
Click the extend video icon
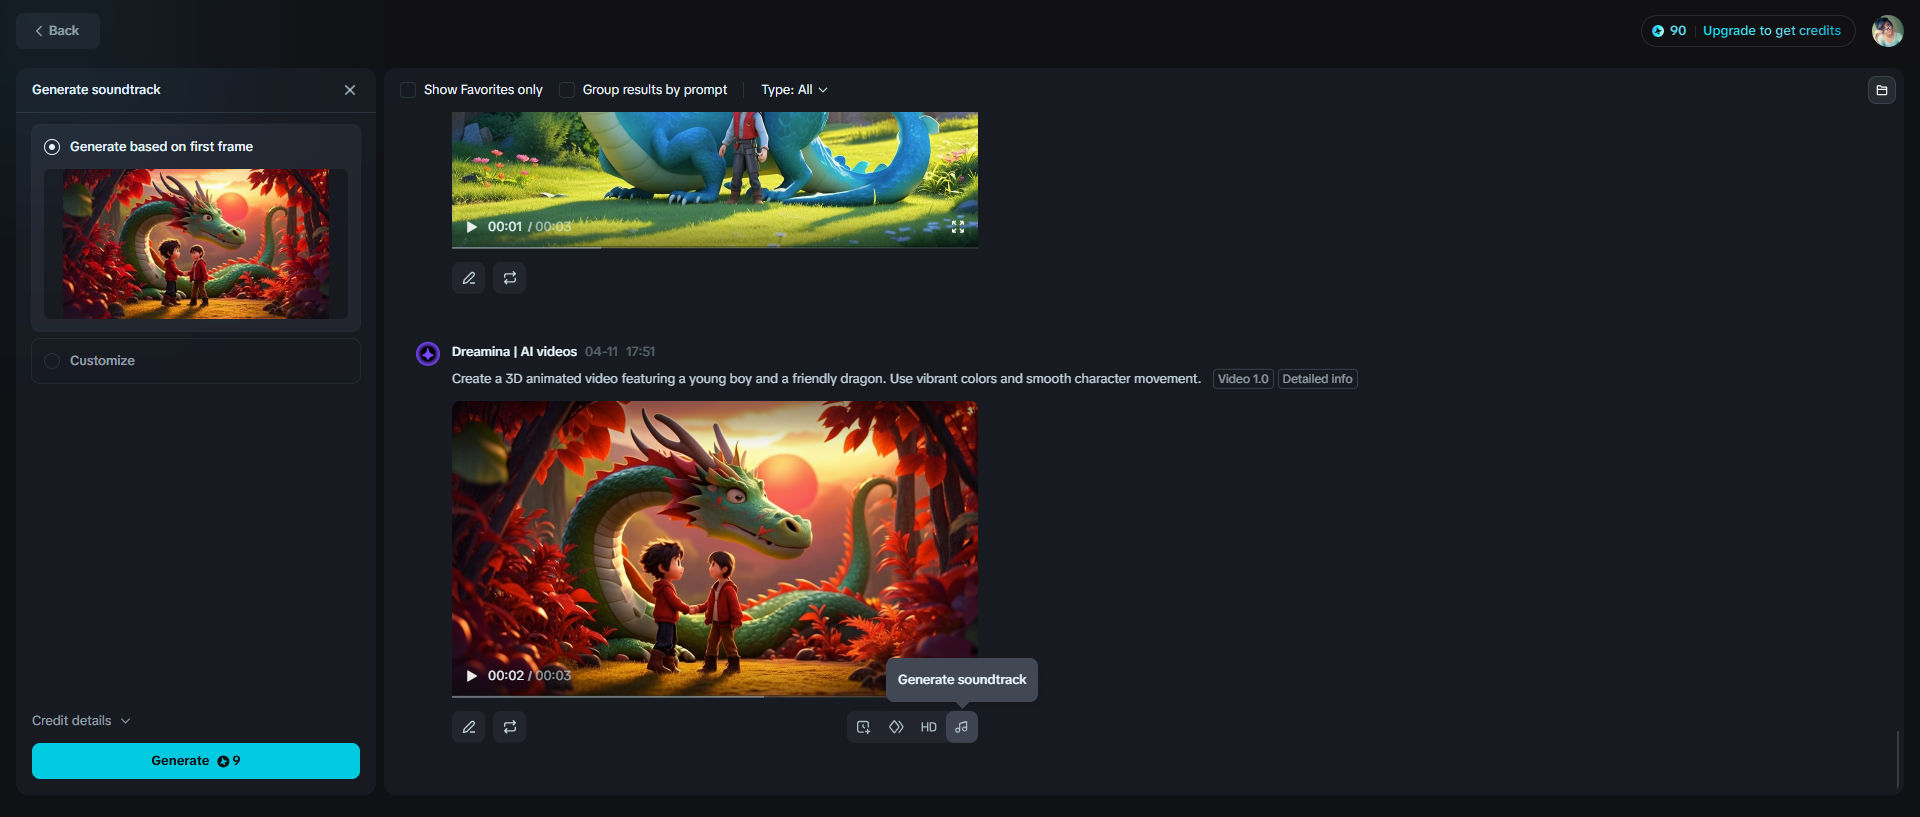coord(863,727)
